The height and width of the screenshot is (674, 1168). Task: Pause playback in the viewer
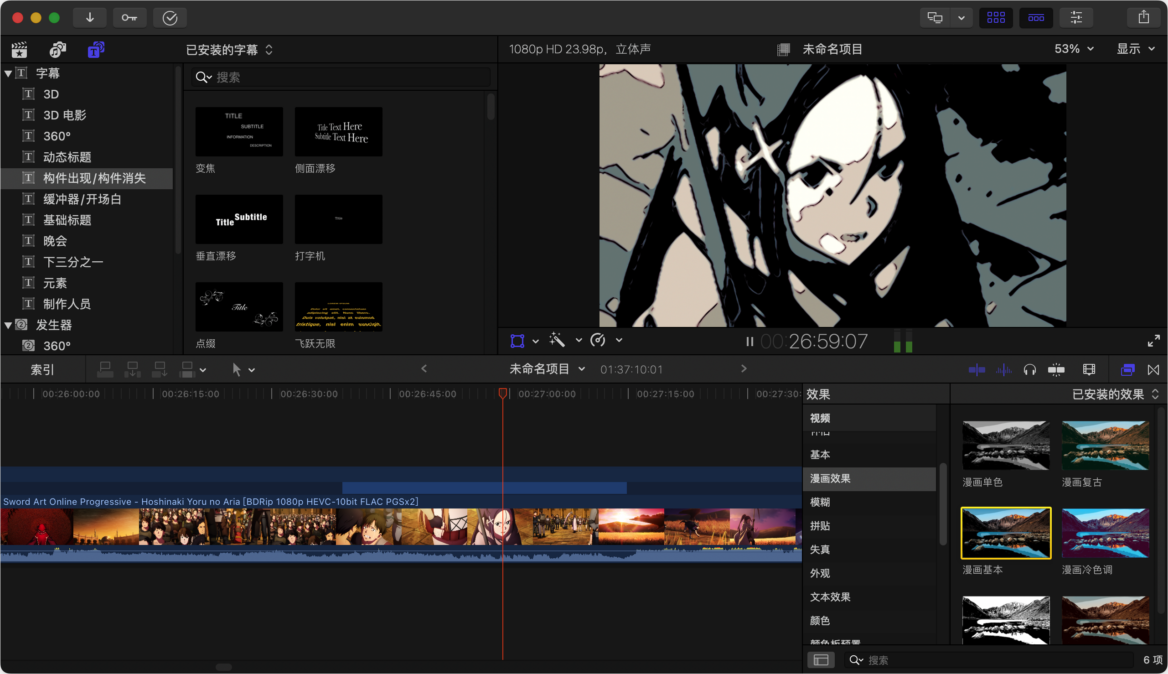coord(749,342)
